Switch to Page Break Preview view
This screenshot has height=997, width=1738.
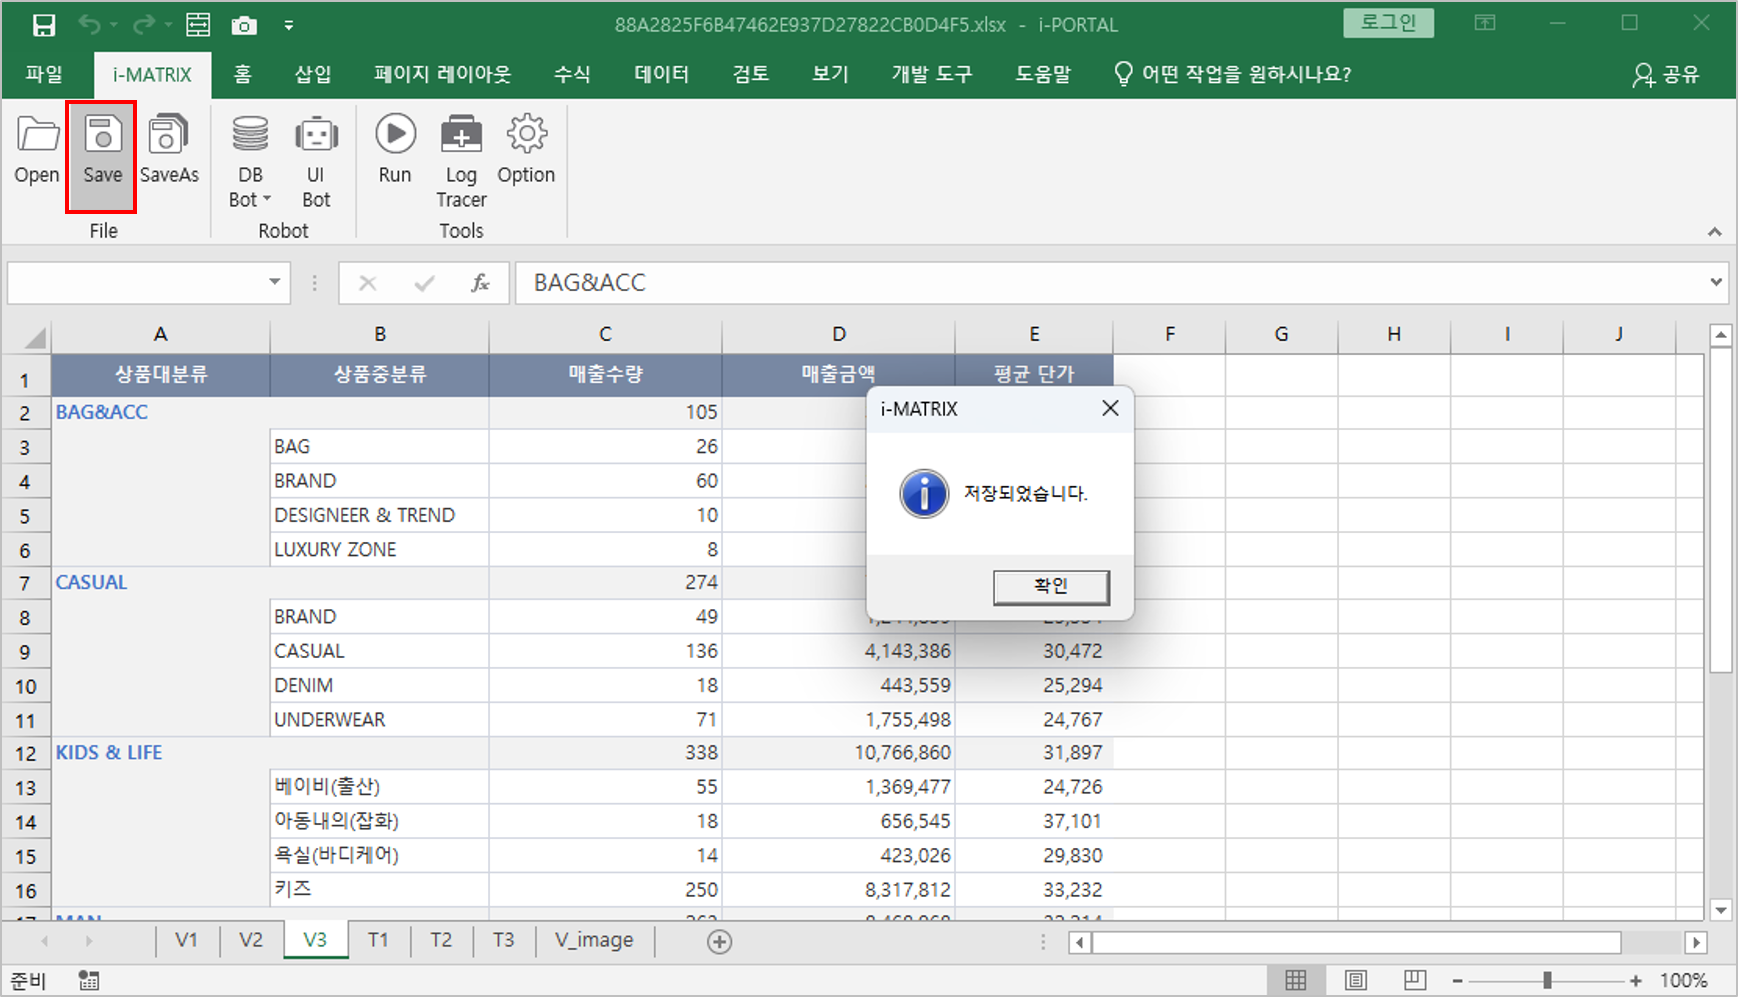pos(1414,980)
